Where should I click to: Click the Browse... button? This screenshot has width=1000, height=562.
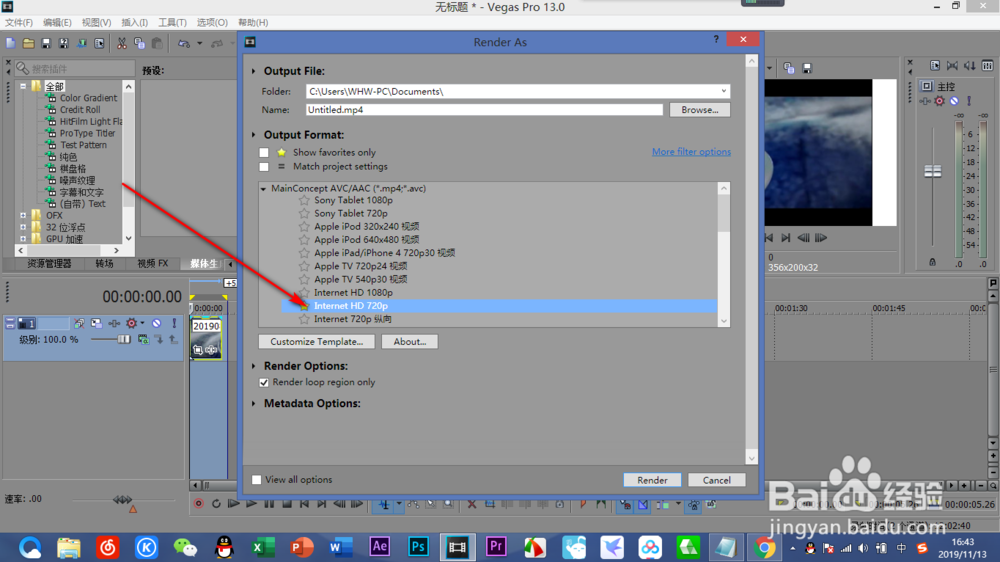point(700,110)
